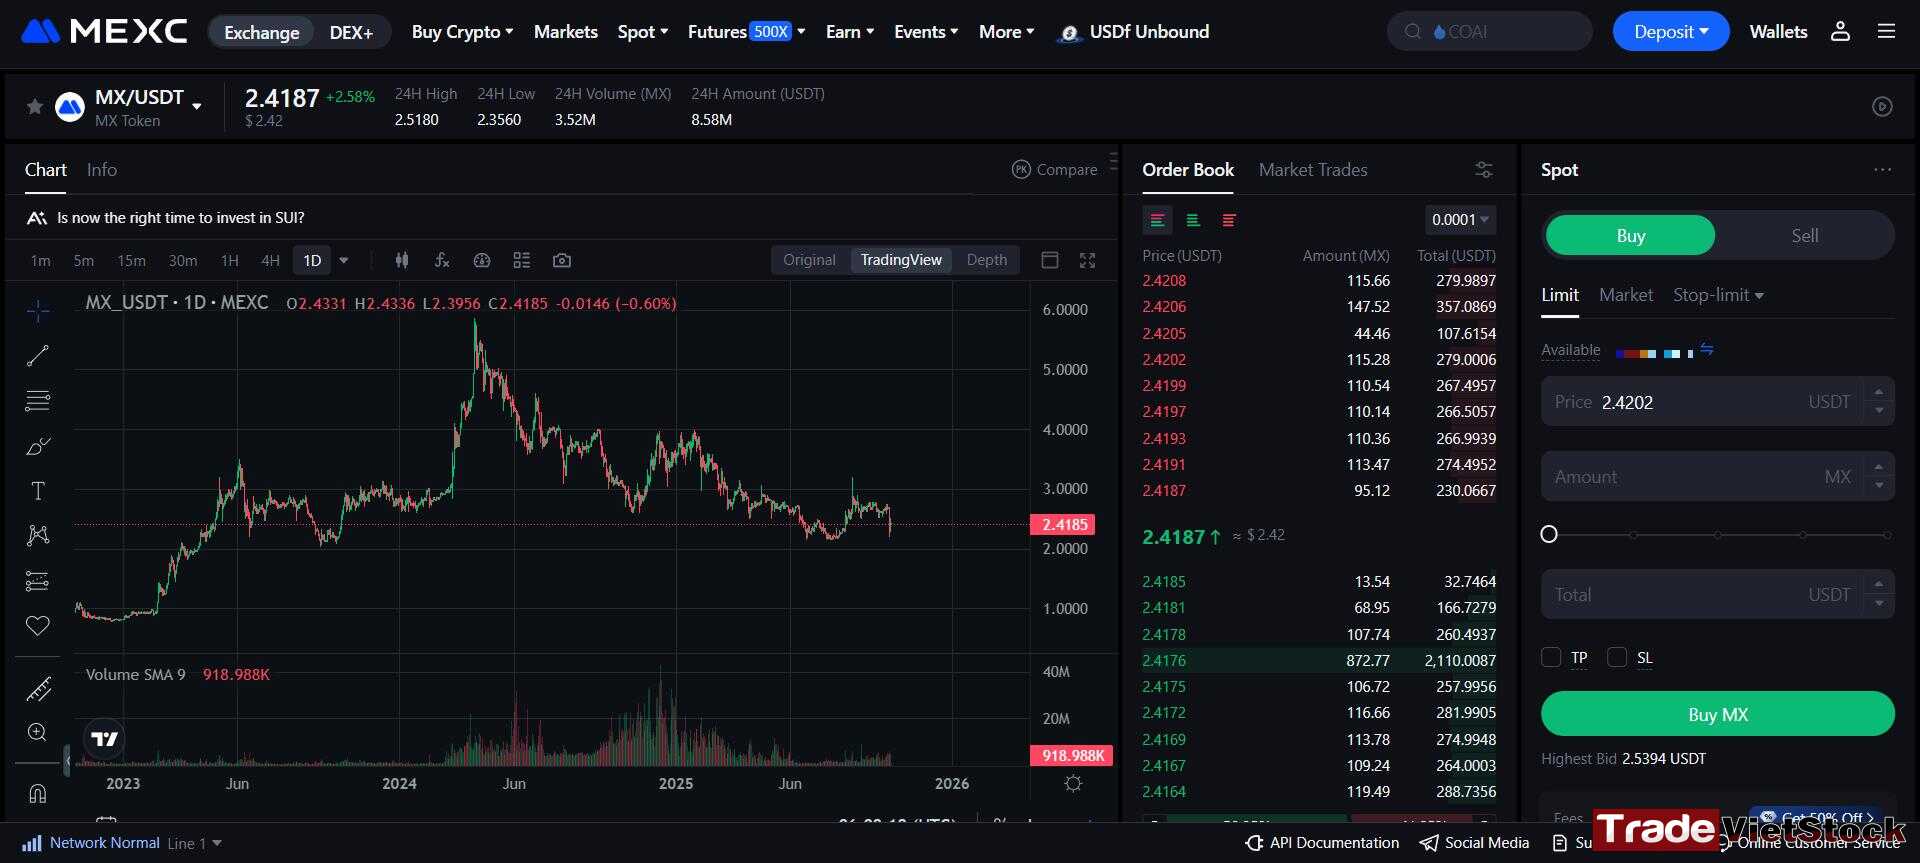Open API Documentation link
The height and width of the screenshot is (863, 1920).
[1322, 843]
